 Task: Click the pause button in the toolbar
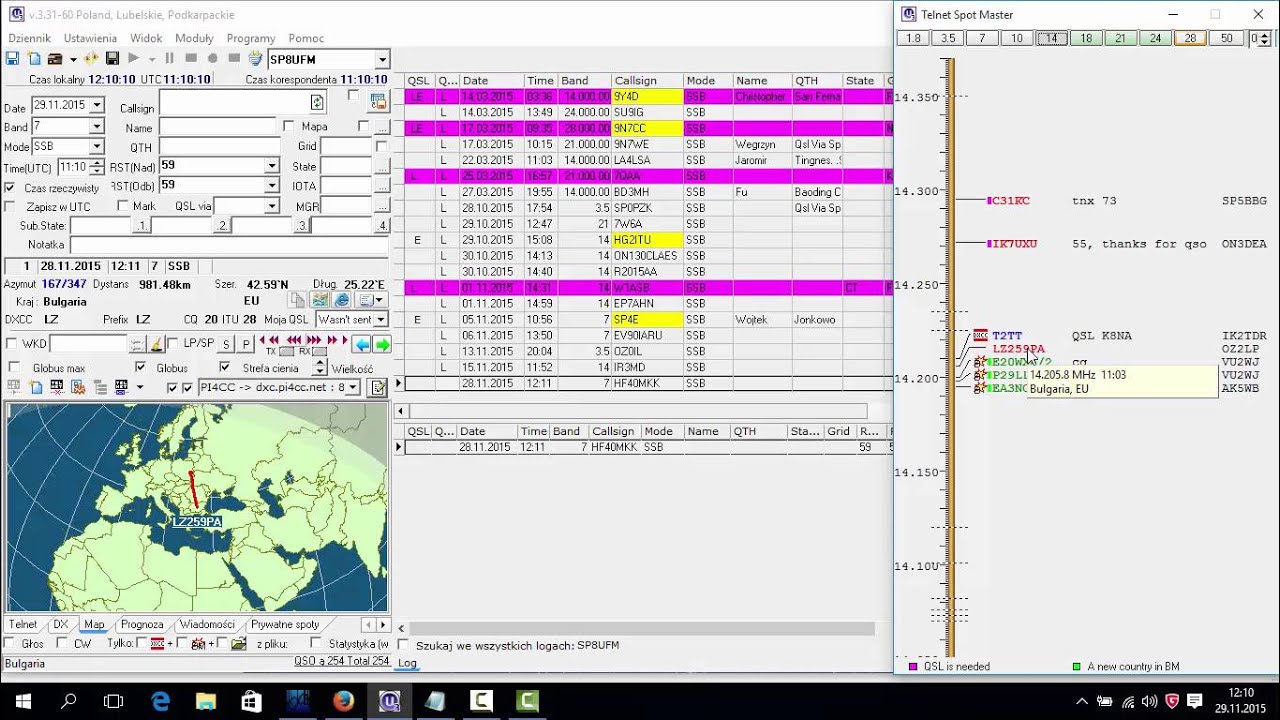169,59
